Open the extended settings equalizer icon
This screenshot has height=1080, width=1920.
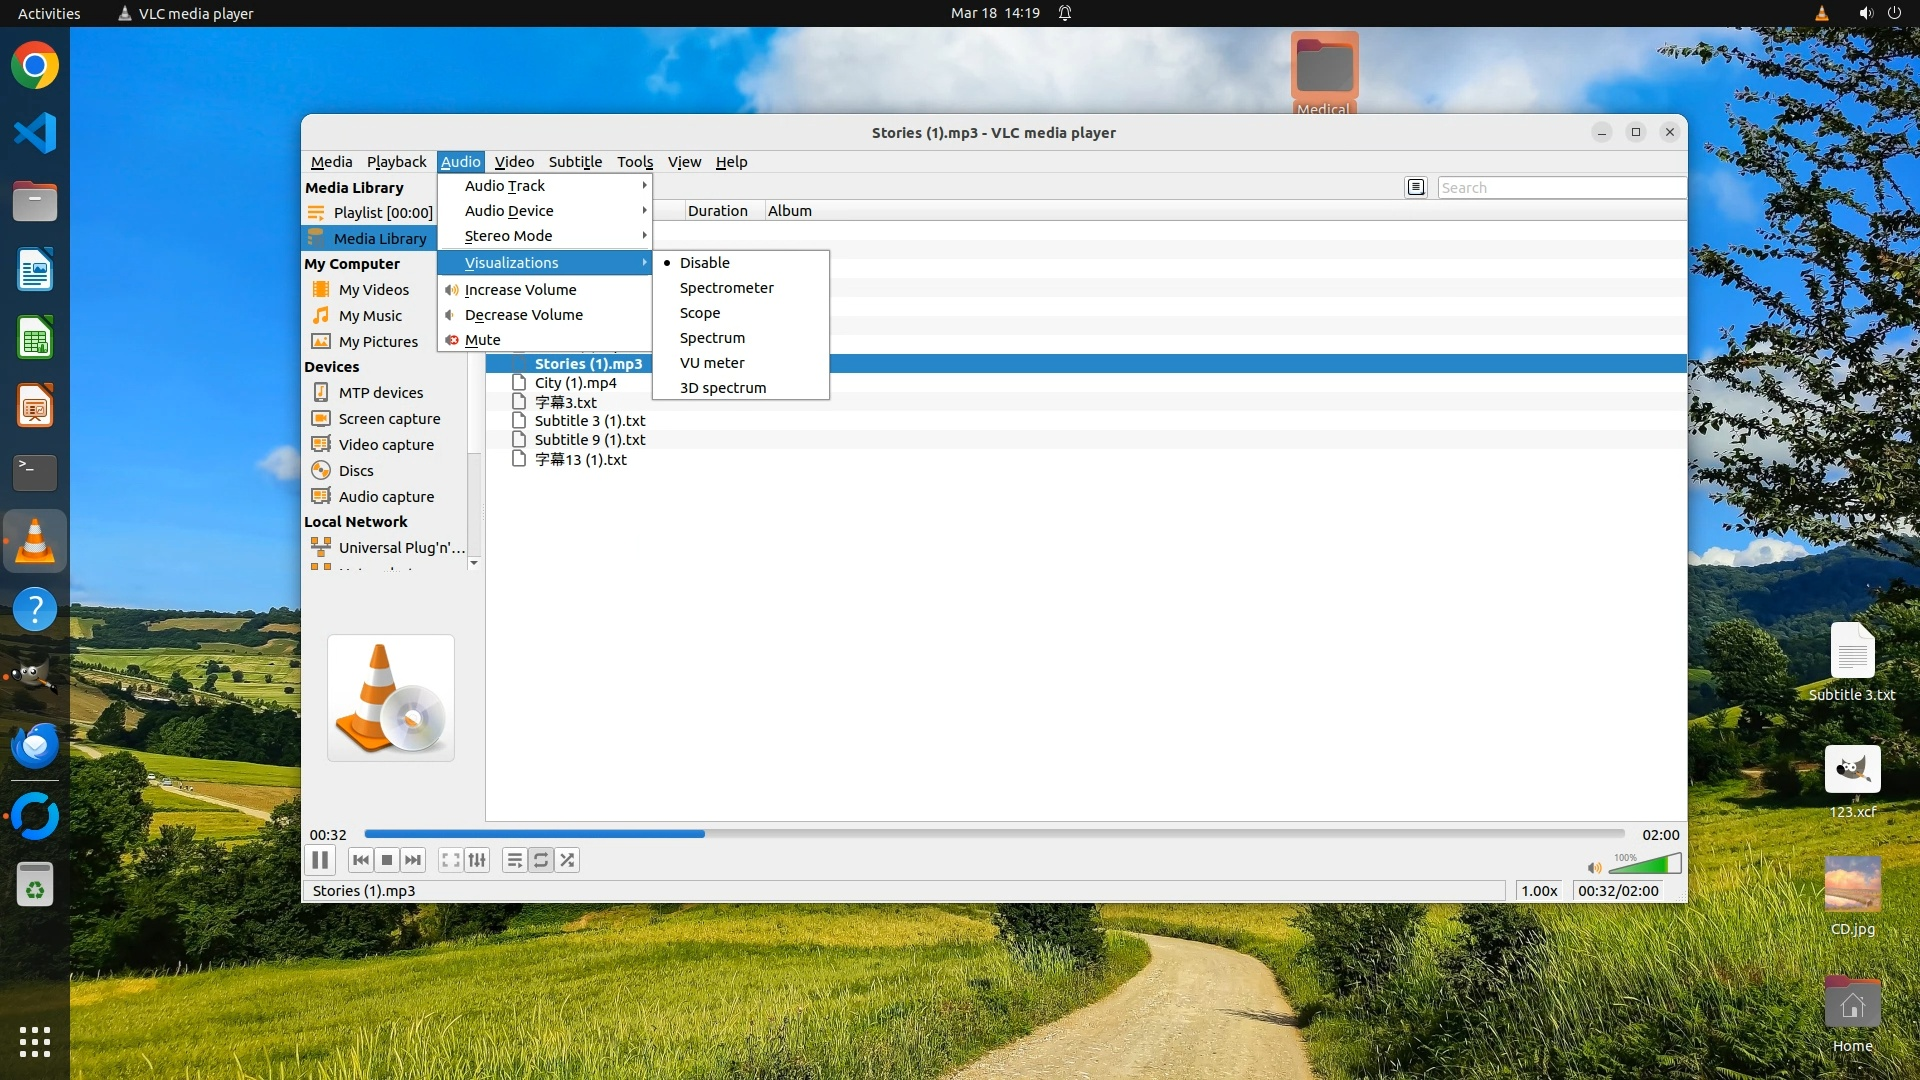point(478,860)
